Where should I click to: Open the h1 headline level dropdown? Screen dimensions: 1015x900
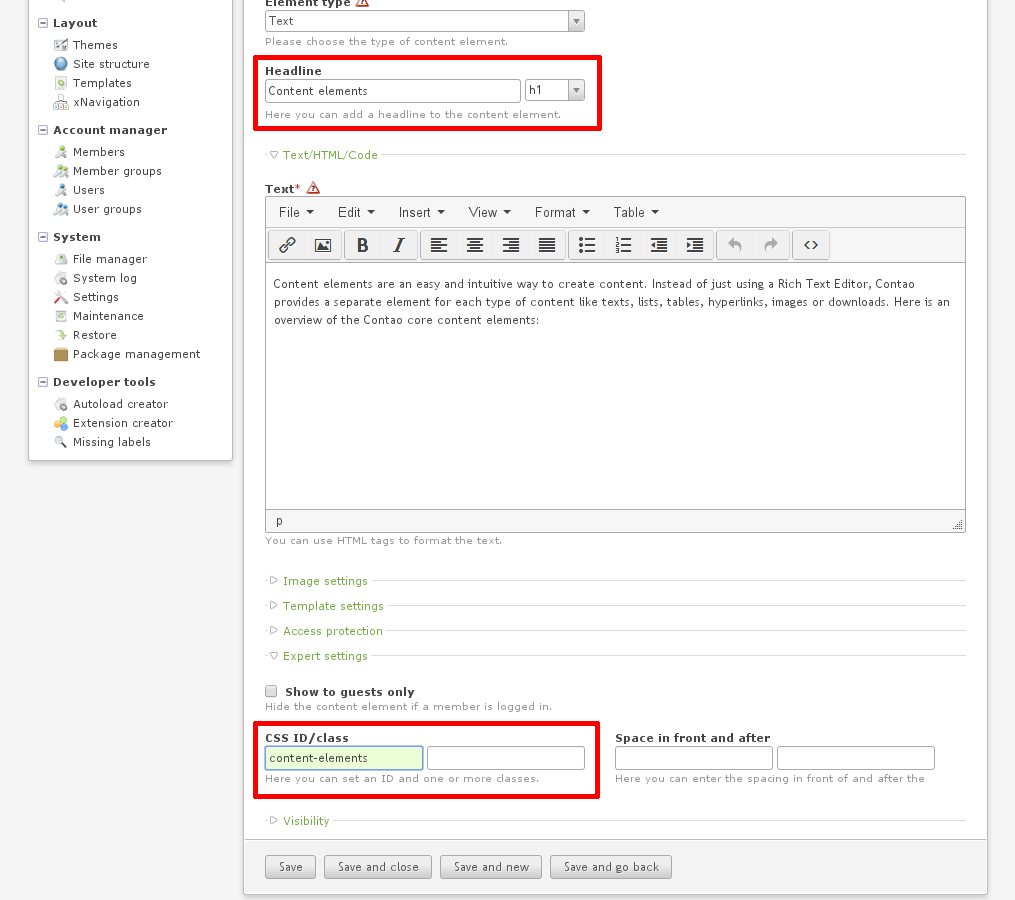tap(576, 91)
